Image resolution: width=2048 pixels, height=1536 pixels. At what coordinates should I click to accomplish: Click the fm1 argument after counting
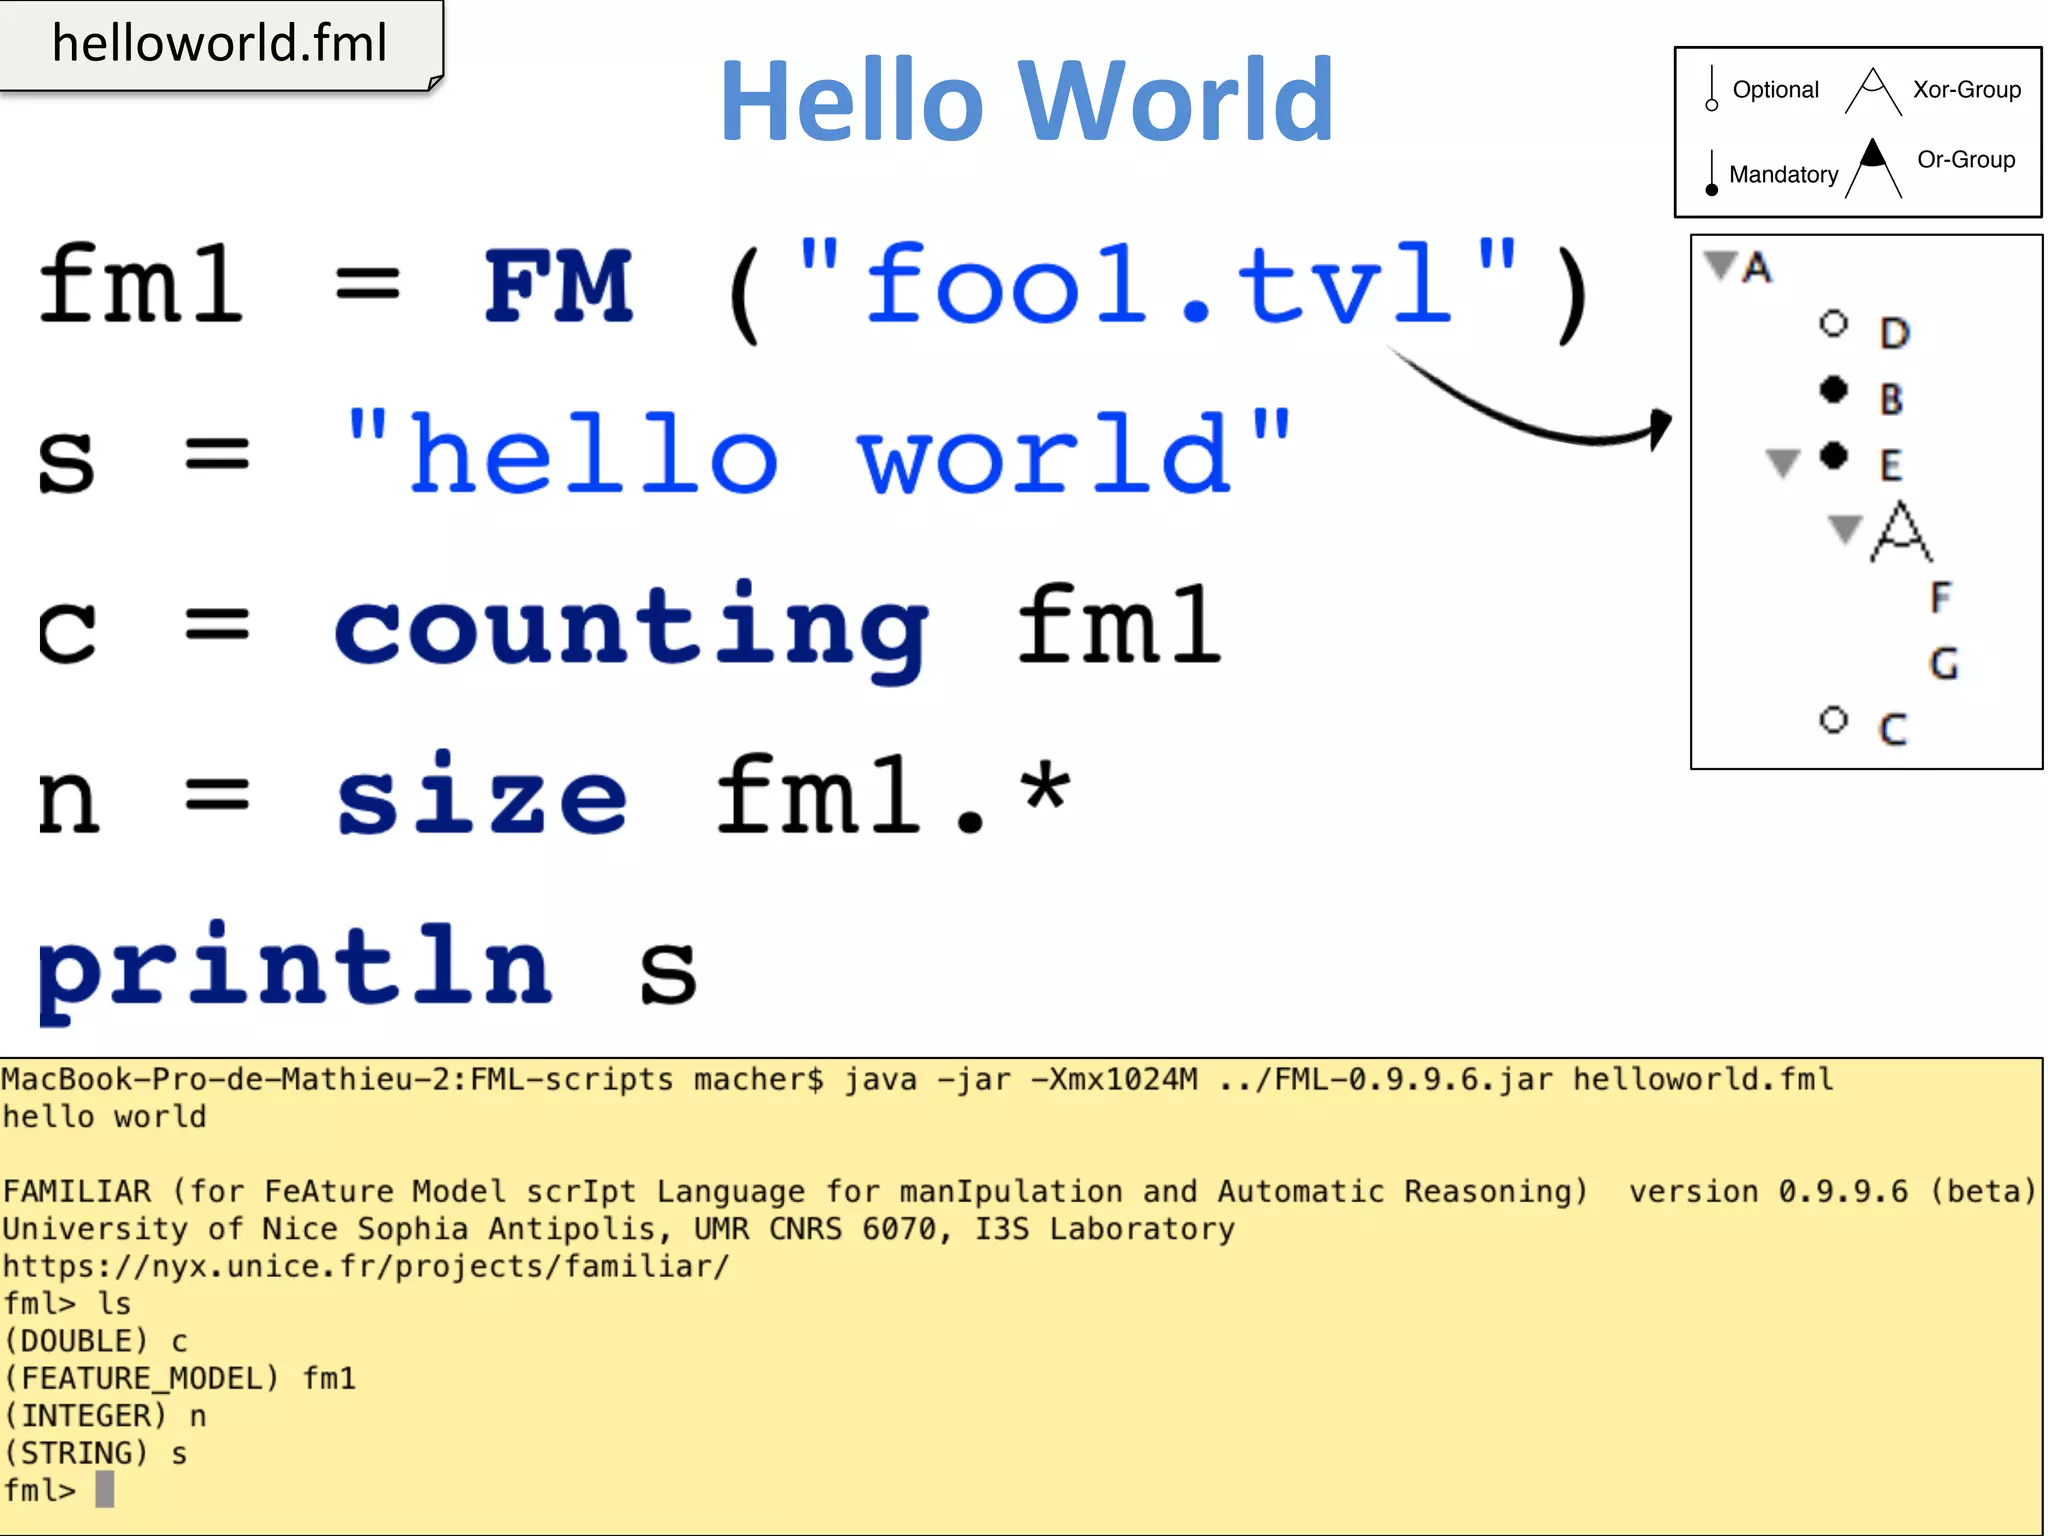pos(1120,625)
